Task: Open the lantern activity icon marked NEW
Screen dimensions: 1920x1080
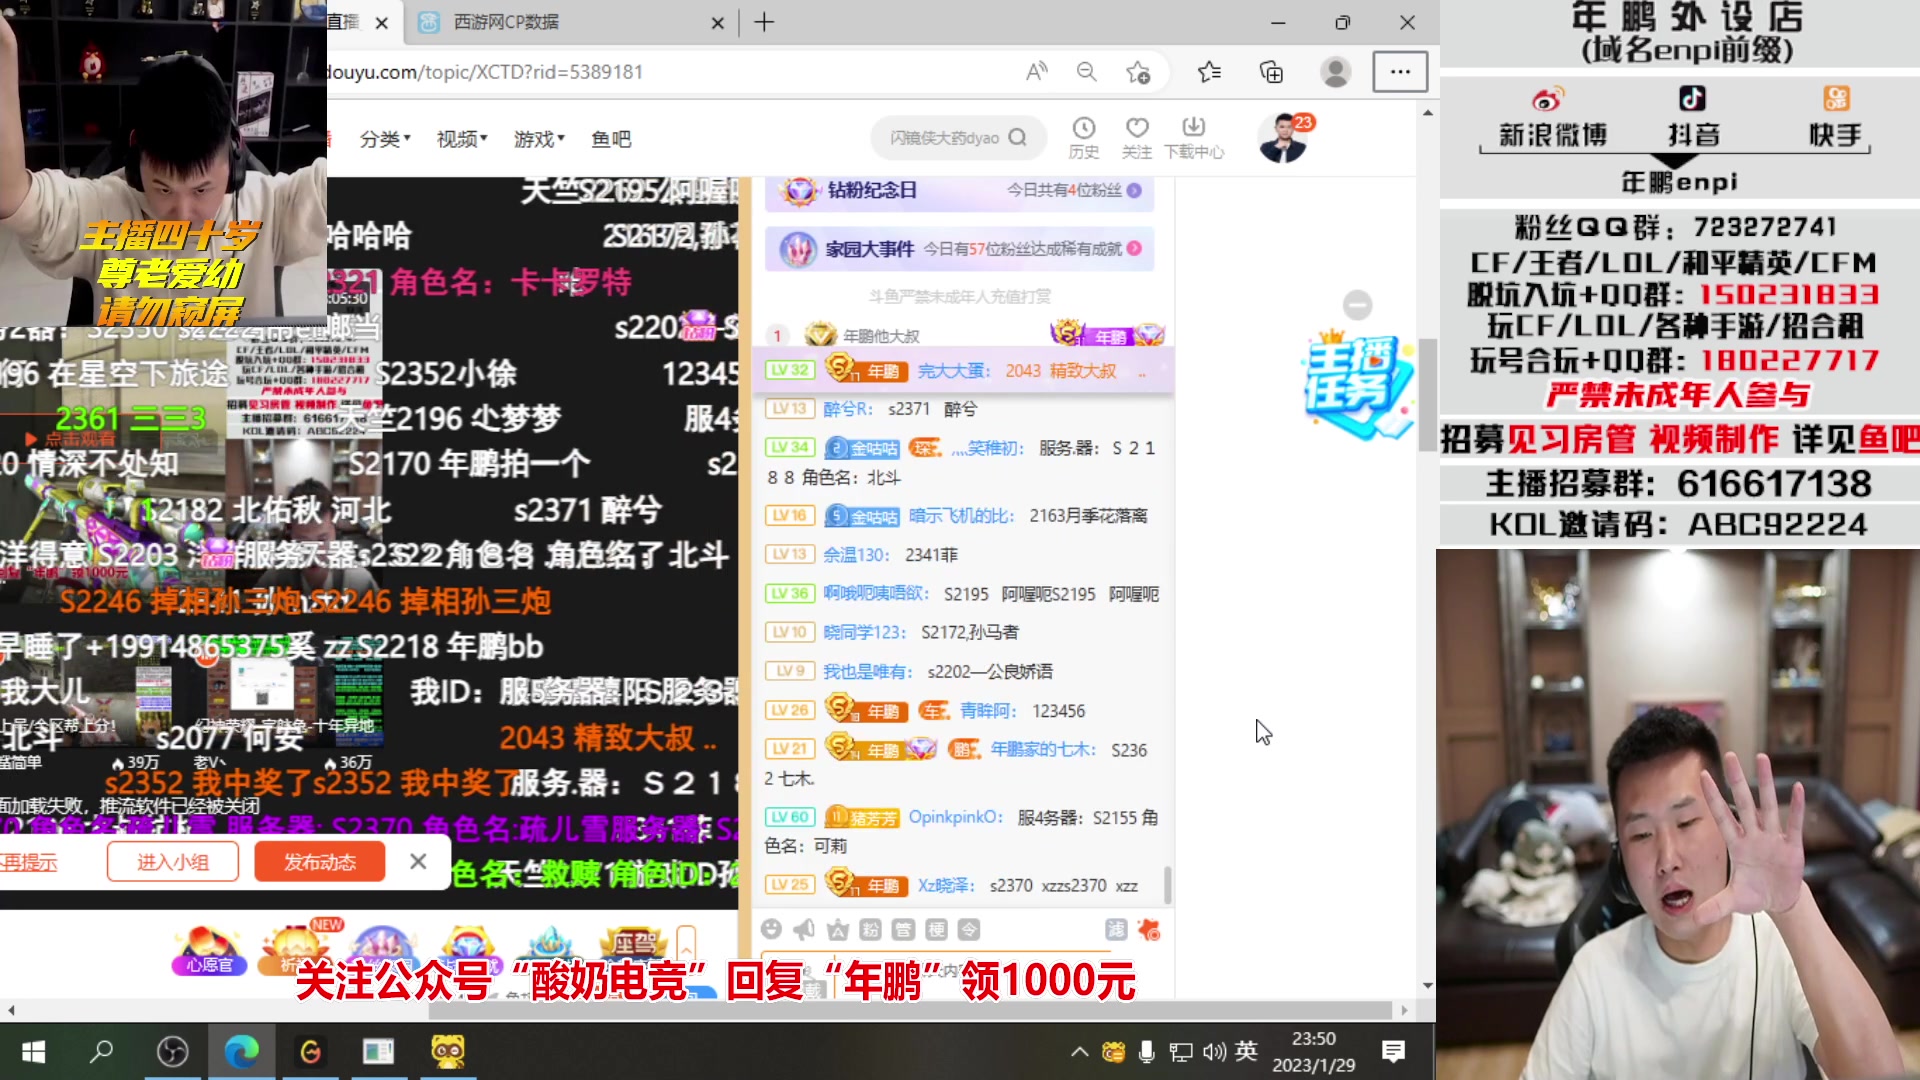Action: pyautogui.click(x=297, y=946)
